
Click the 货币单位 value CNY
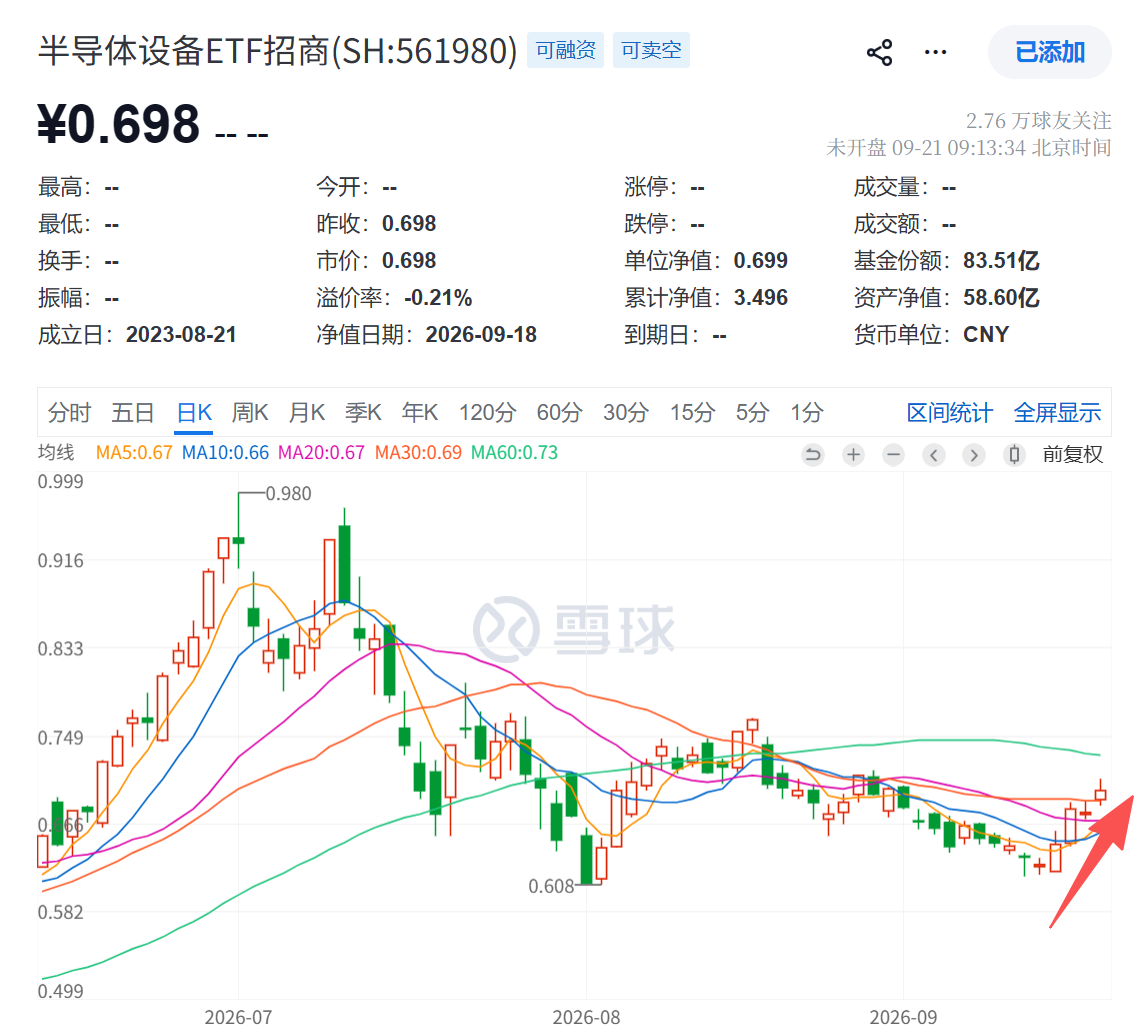tap(986, 335)
